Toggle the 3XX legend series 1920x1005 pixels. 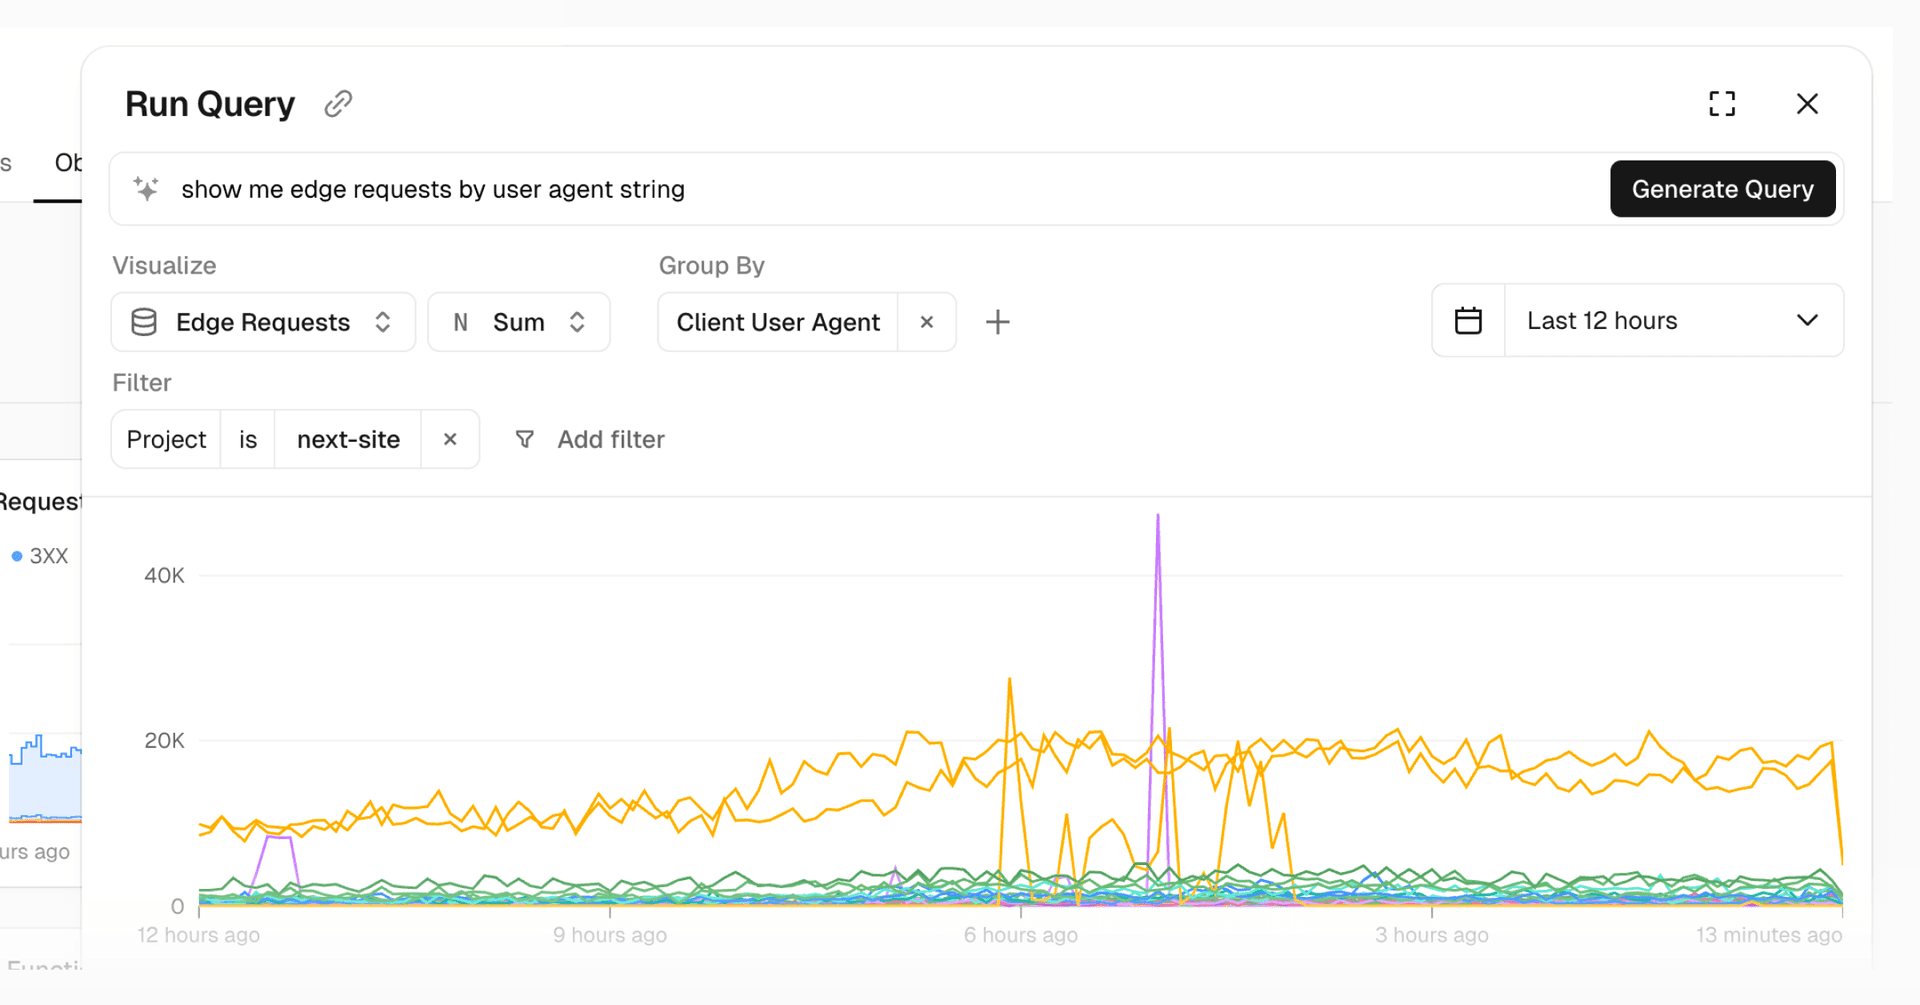point(40,556)
